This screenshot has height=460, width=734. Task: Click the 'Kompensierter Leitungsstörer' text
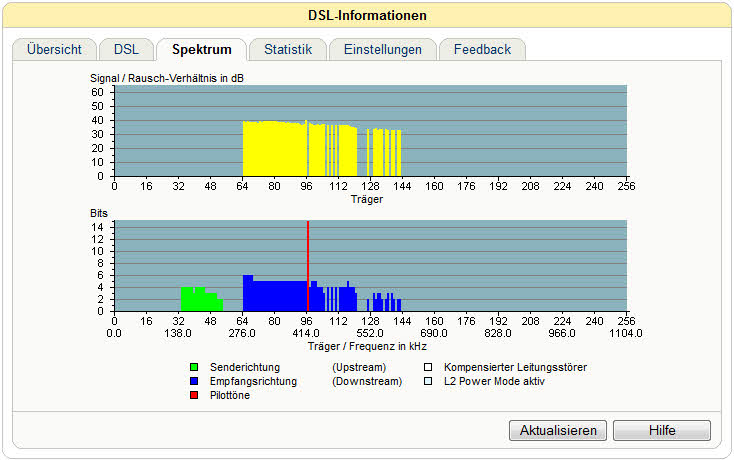pyautogui.click(x=515, y=367)
